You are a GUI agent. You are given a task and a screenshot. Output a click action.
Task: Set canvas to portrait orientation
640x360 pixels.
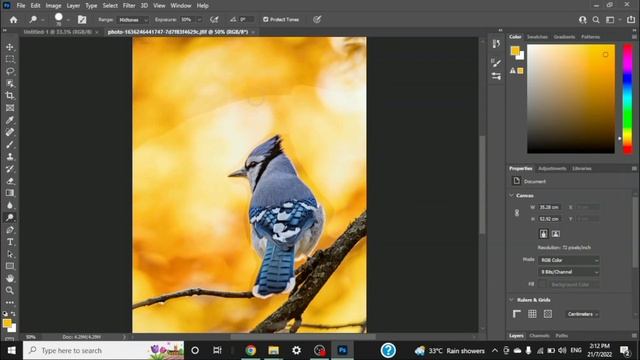pos(543,234)
